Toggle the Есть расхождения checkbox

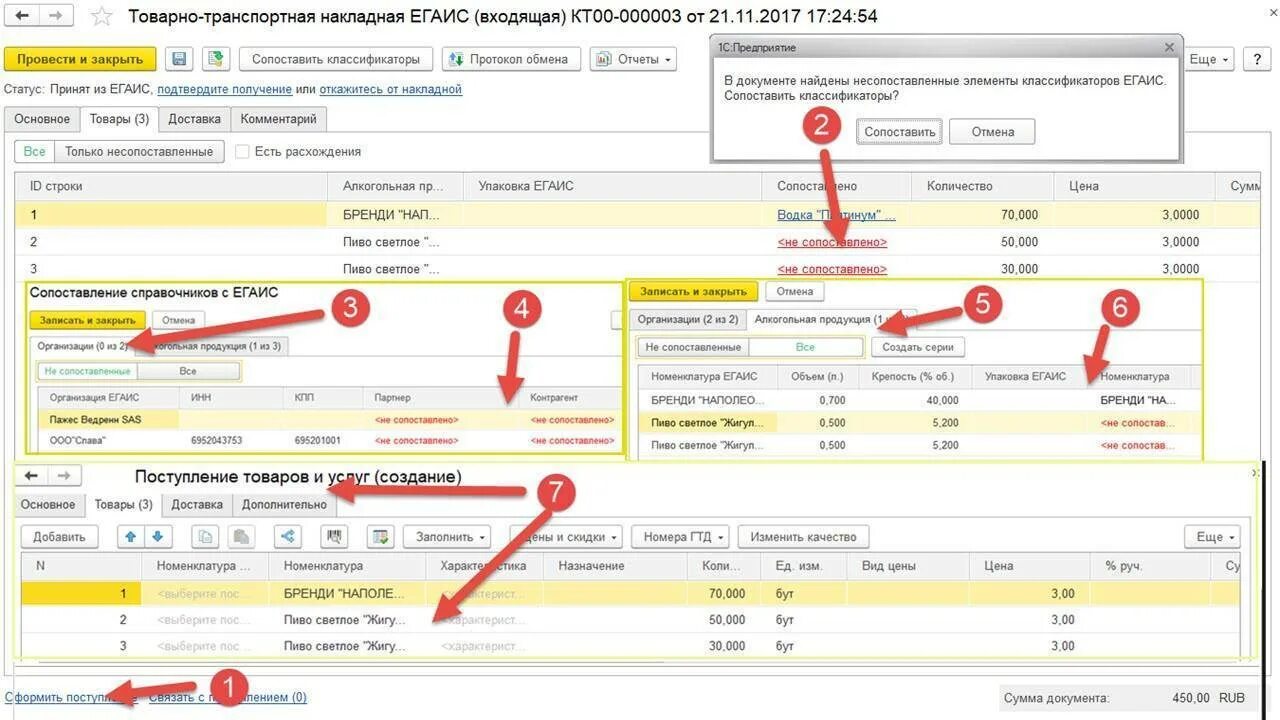click(x=242, y=152)
